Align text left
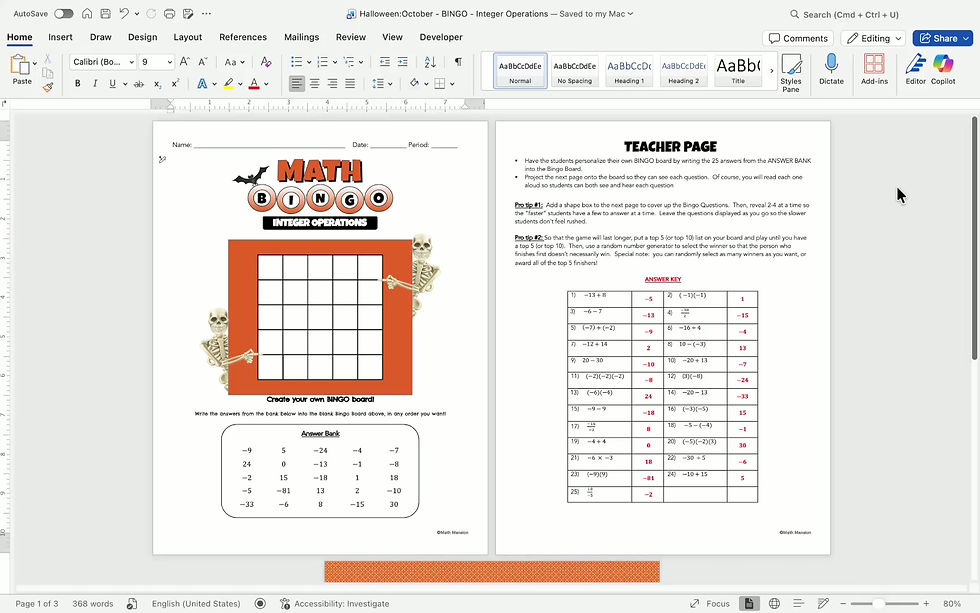This screenshot has height=613, width=980. click(x=297, y=83)
